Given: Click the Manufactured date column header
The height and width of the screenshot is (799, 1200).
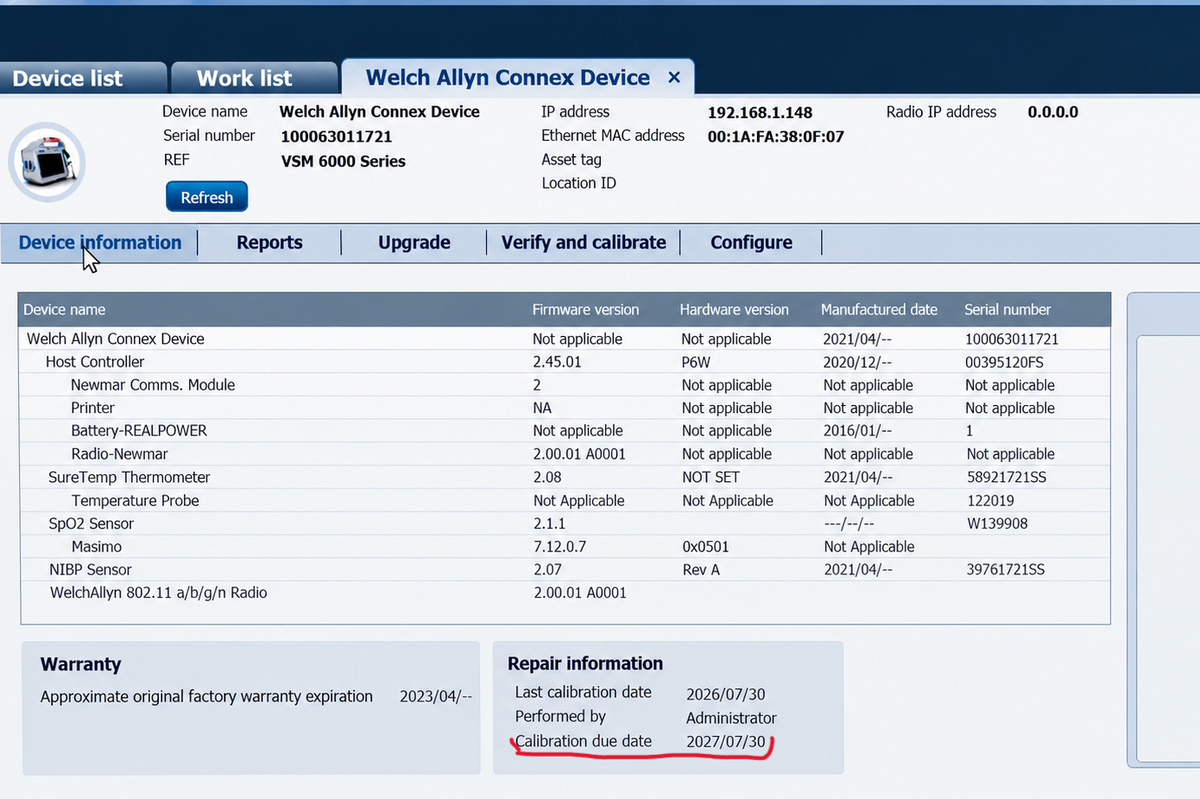Looking at the screenshot, I should tap(880, 309).
